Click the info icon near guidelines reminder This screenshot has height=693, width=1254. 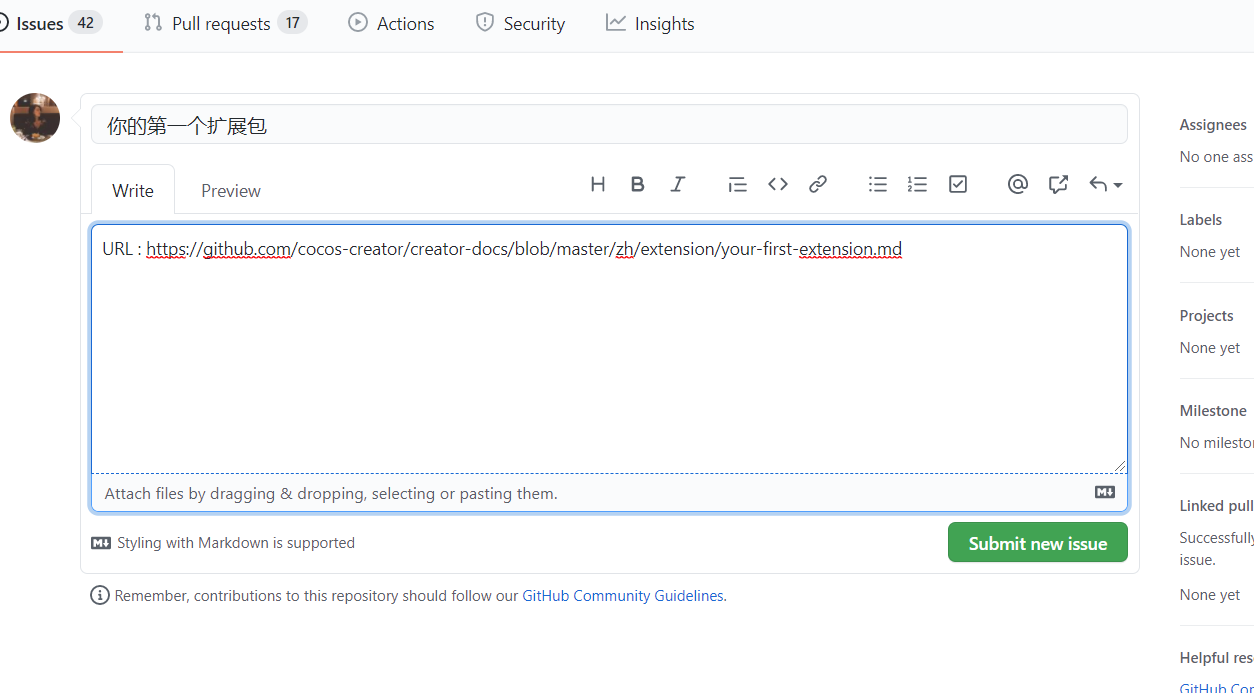click(x=100, y=595)
